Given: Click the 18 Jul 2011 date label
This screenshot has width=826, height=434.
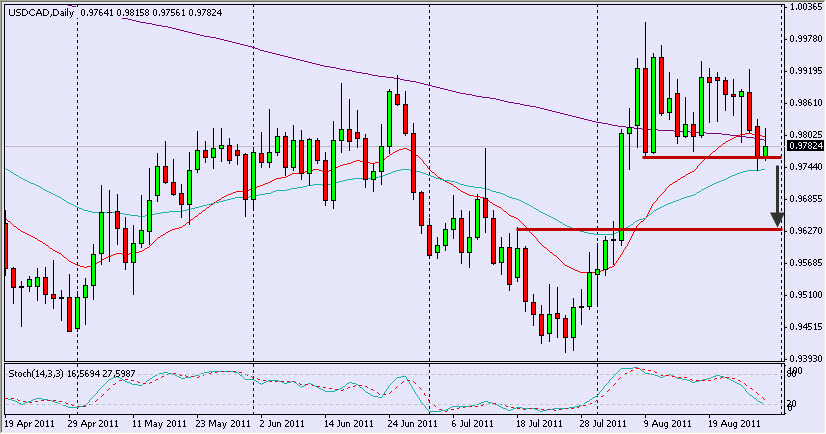Looking at the screenshot, I should pos(539,423).
